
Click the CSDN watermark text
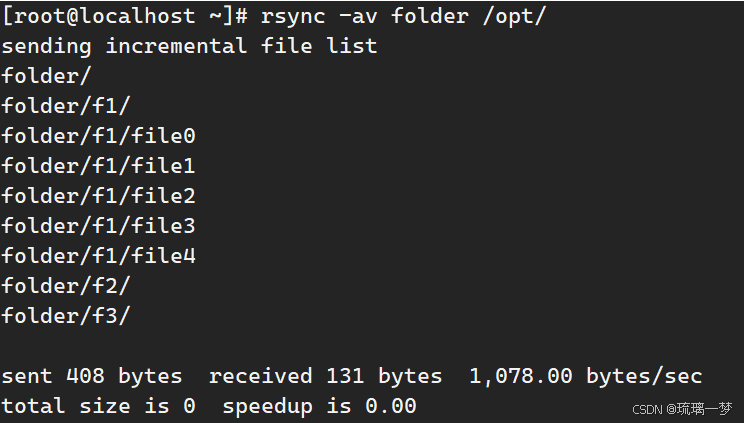[682, 409]
